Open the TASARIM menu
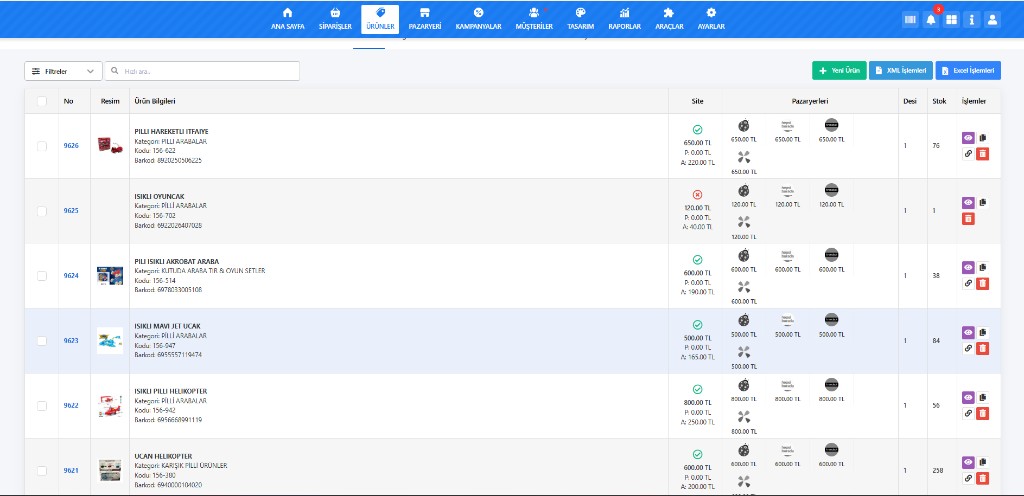Image resolution: width=1024 pixels, height=496 pixels. click(x=581, y=20)
